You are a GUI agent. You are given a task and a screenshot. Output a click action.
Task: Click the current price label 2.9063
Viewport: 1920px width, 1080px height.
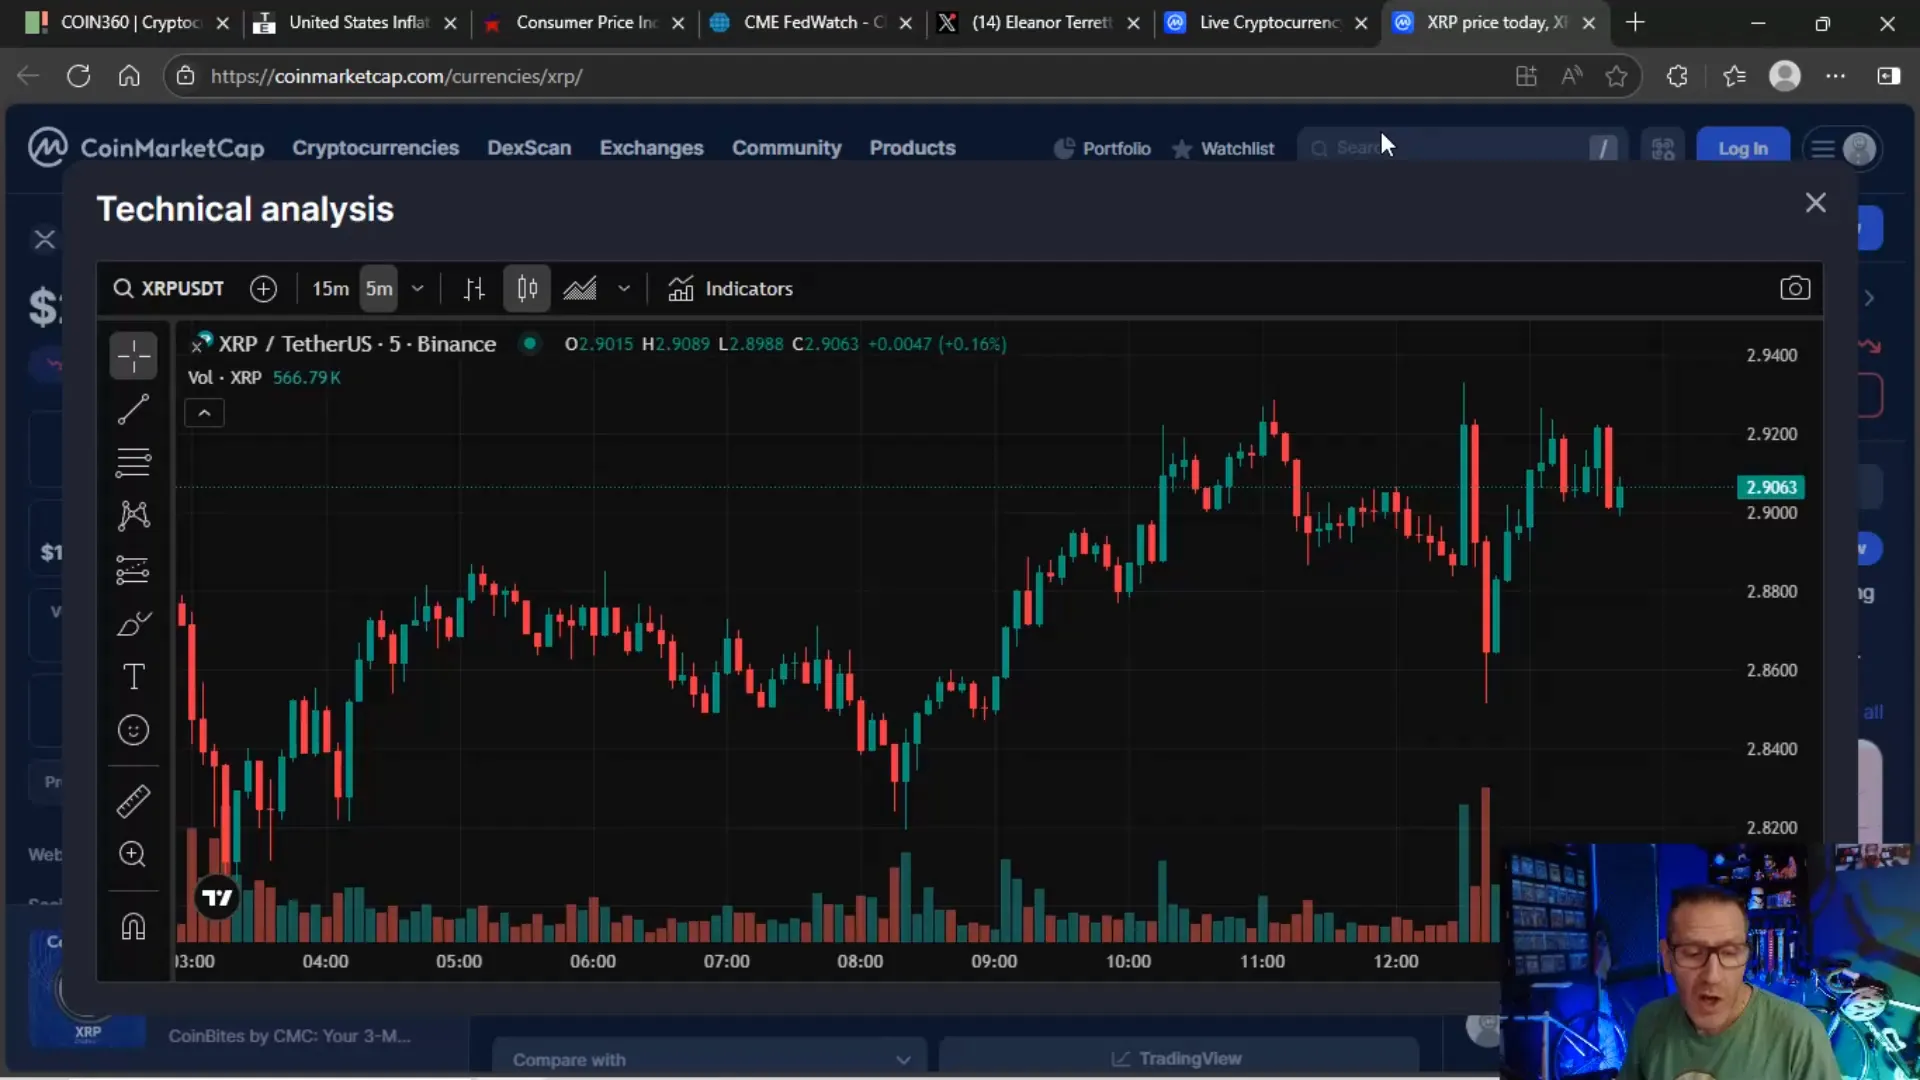coord(1771,487)
